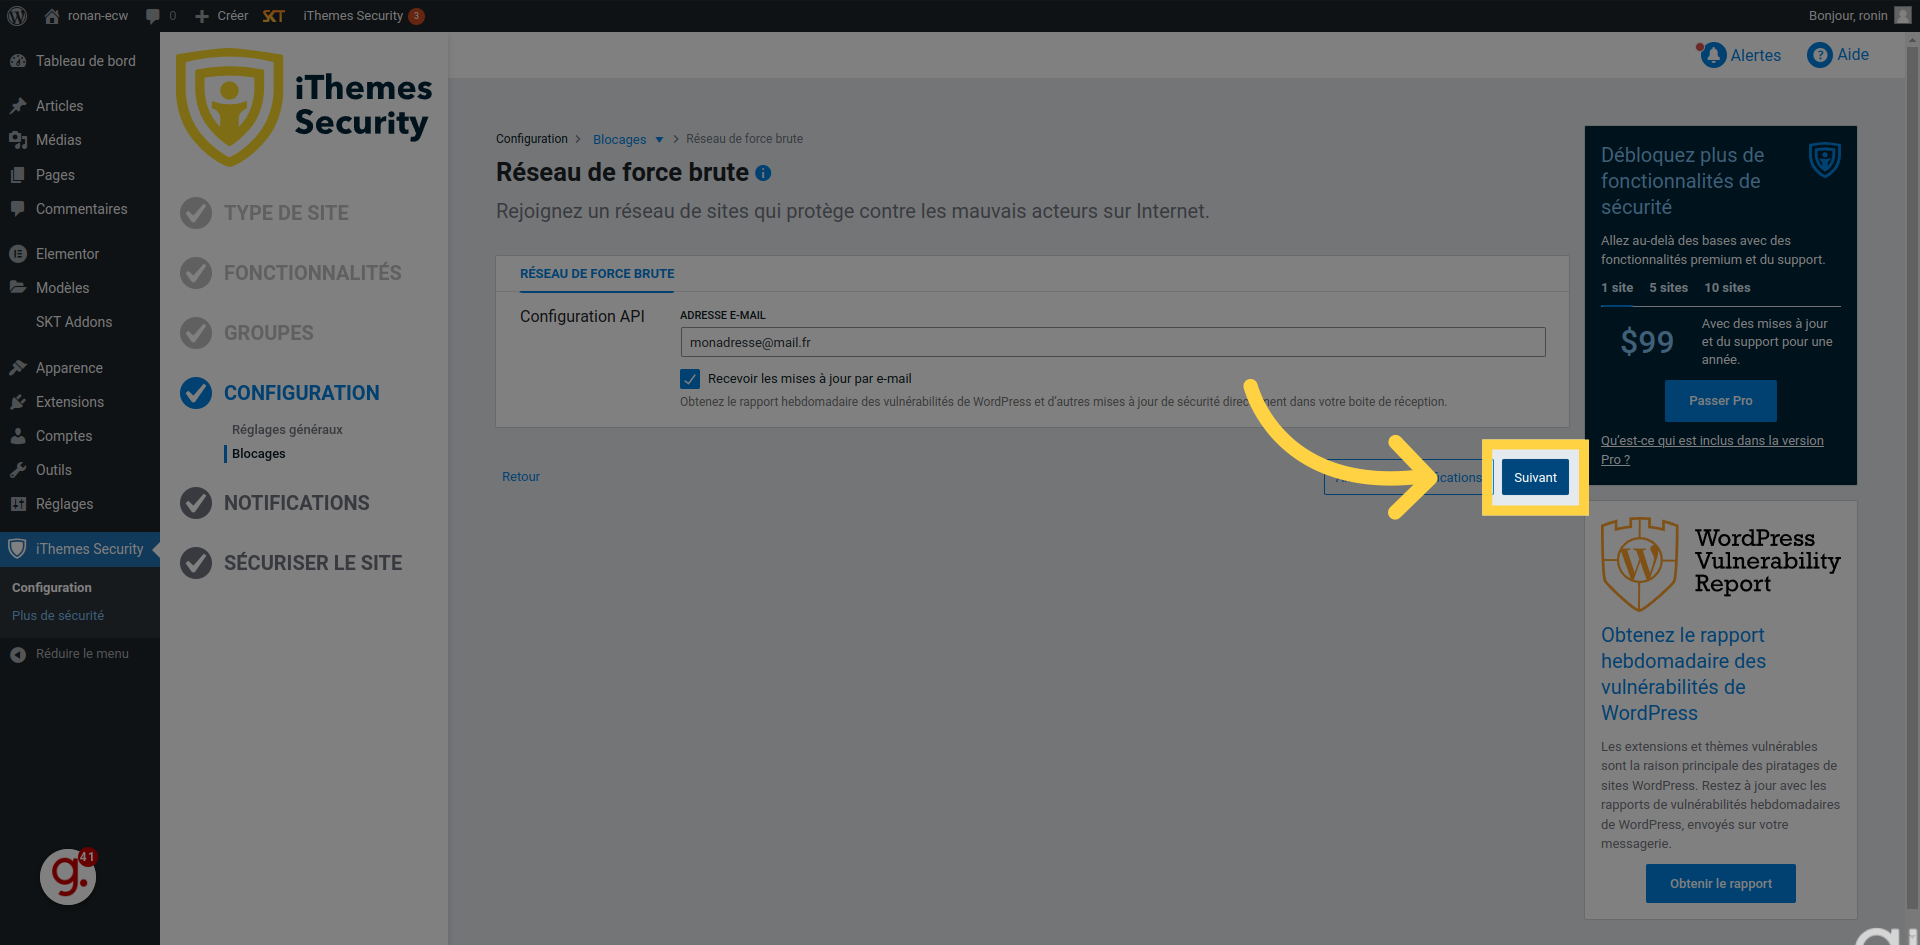Click the Pages icon in sidebar
Viewport: 1920px width, 945px height.
coord(18,175)
